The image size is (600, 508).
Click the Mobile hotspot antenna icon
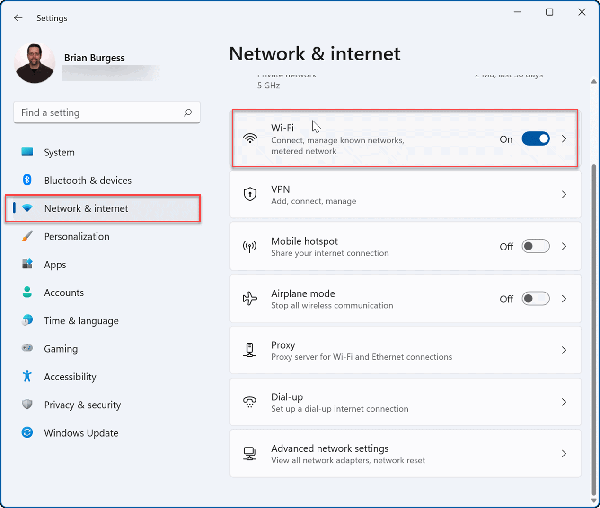(x=250, y=246)
